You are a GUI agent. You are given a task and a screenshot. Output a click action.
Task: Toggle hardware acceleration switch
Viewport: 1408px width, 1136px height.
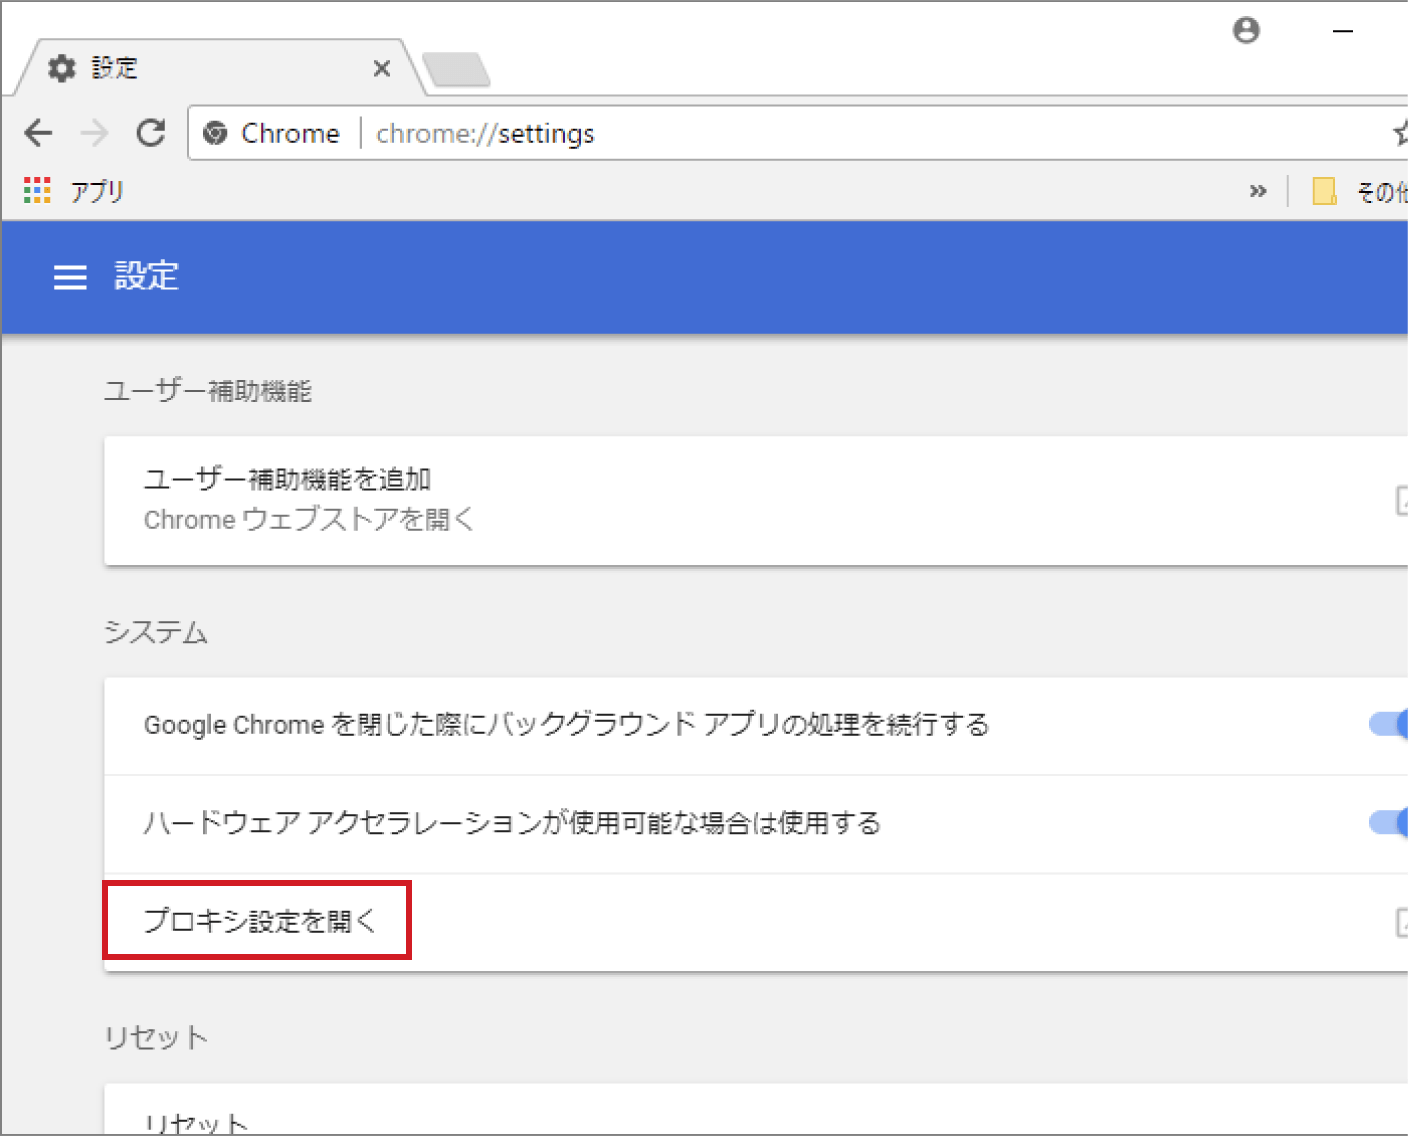pos(1390,822)
